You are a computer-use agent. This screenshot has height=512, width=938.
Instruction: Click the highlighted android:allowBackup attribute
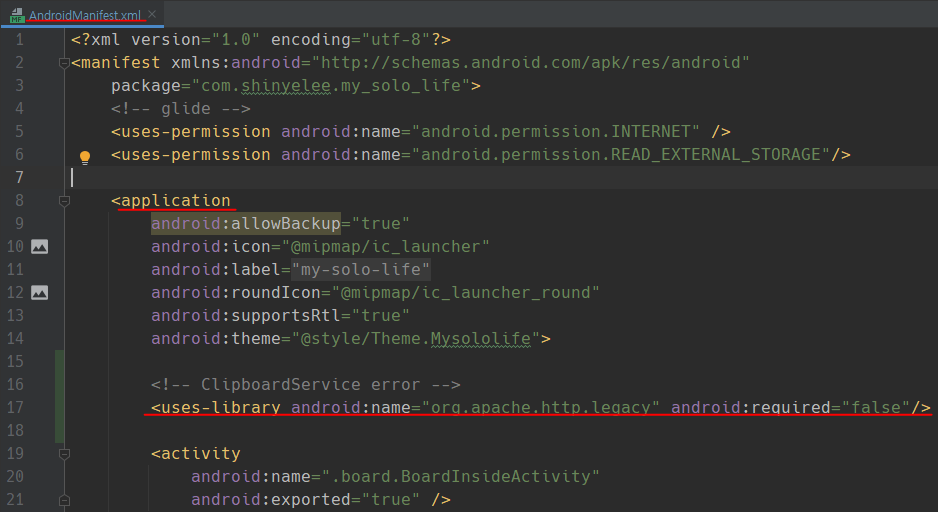(246, 224)
